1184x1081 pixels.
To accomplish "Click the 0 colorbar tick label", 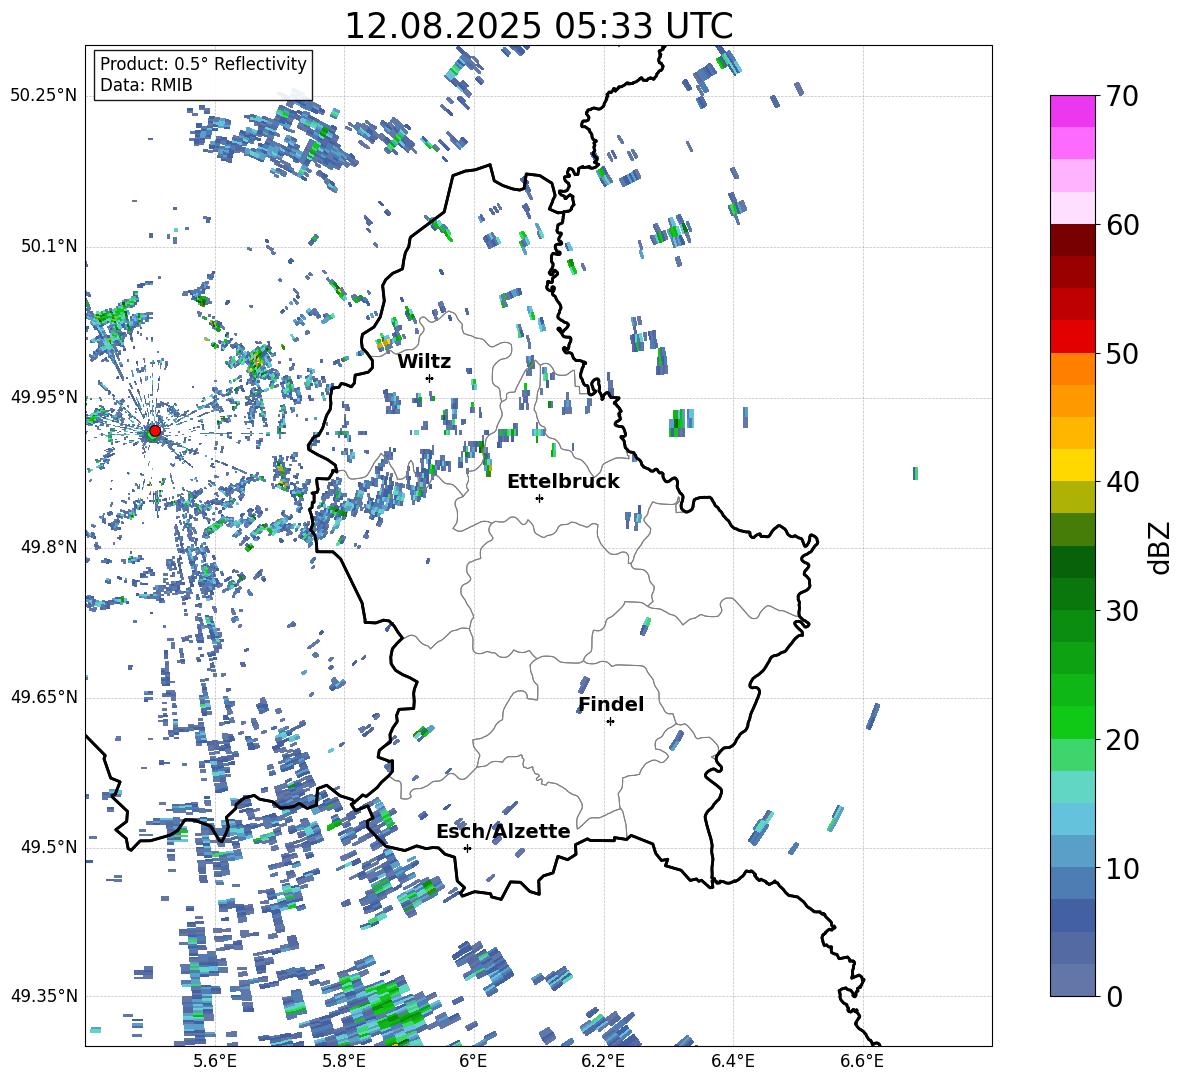I will tap(1114, 996).
